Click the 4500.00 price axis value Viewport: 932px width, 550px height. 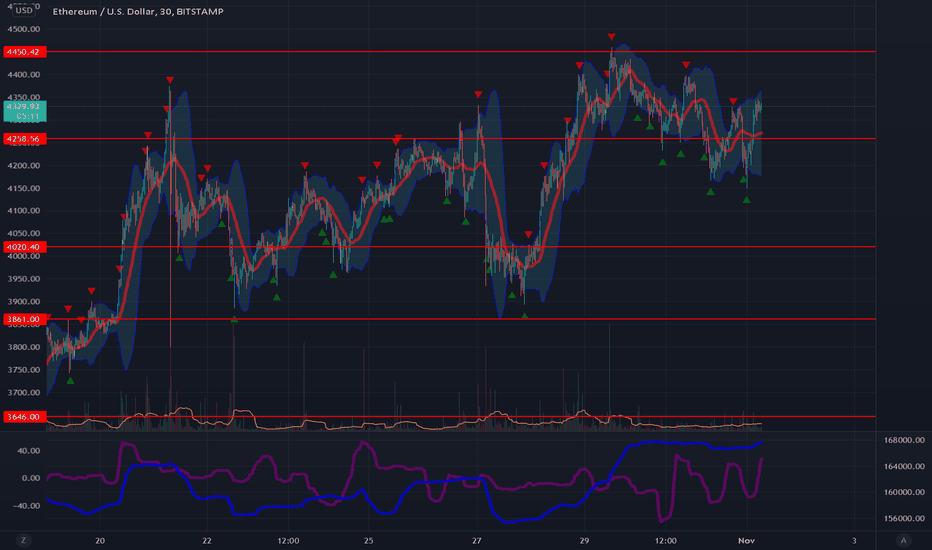click(x=24, y=29)
